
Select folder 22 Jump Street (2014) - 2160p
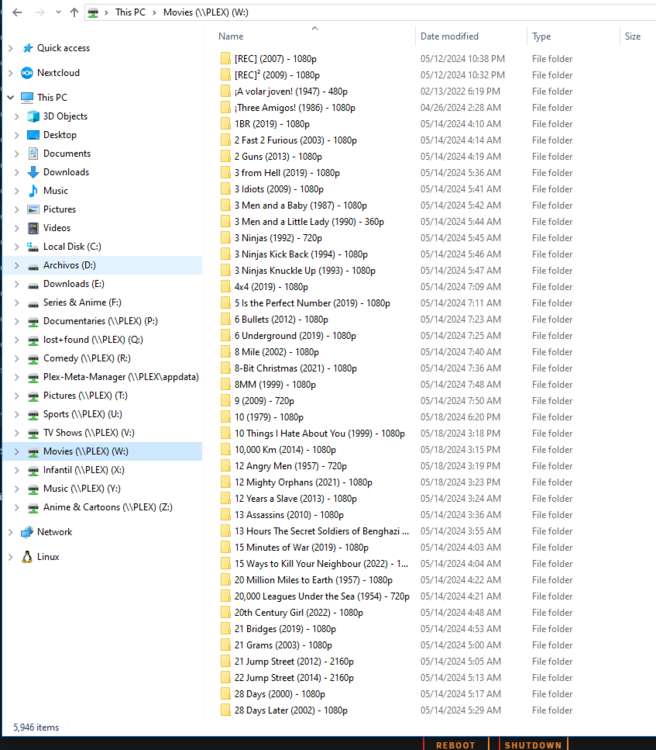[294, 678]
